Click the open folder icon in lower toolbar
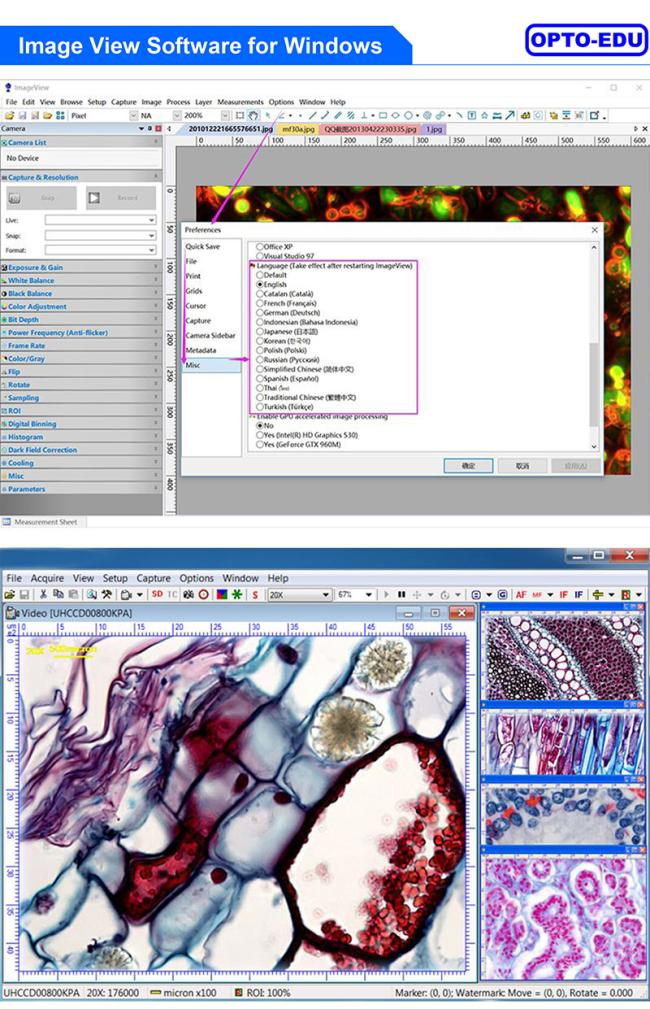650x1009 pixels. [10, 595]
